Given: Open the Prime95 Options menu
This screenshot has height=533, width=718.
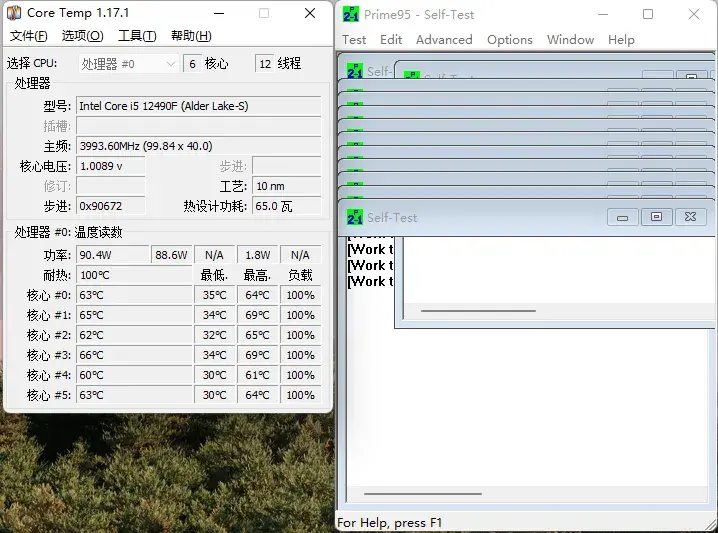Looking at the screenshot, I should [x=510, y=40].
